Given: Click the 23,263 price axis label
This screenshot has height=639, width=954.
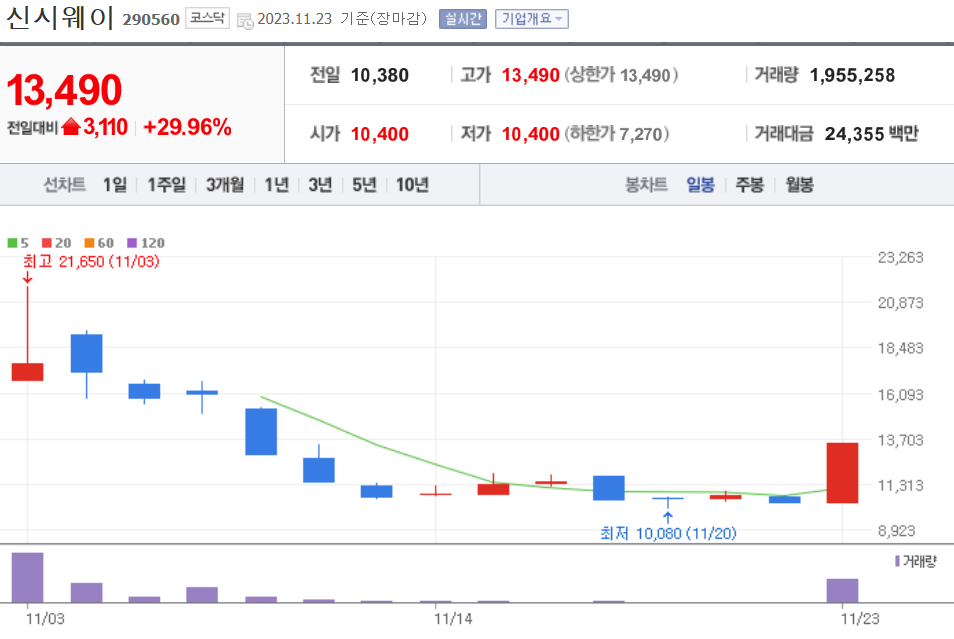Looking at the screenshot, I should coord(900,257).
